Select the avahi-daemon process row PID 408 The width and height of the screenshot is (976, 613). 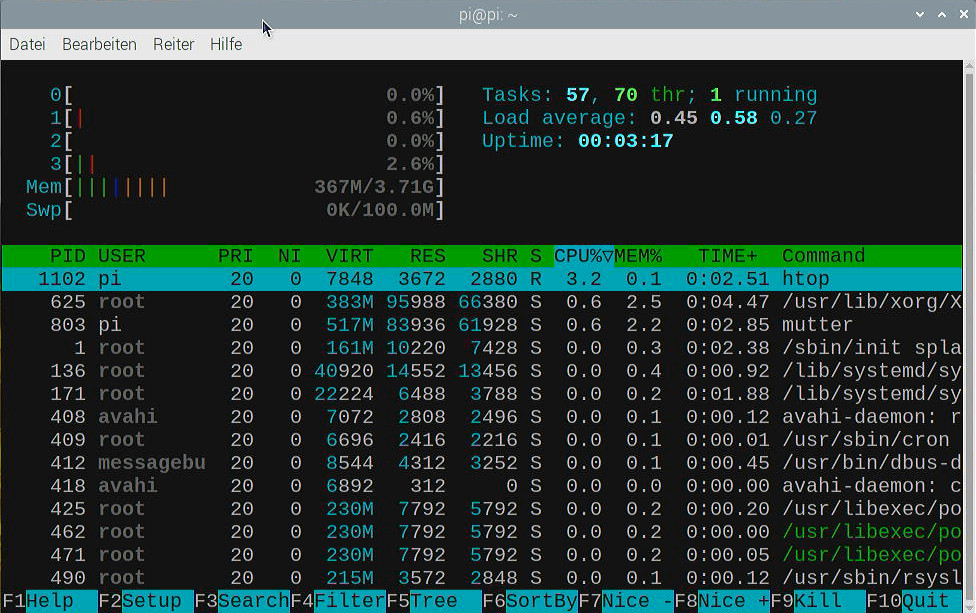click(x=482, y=417)
